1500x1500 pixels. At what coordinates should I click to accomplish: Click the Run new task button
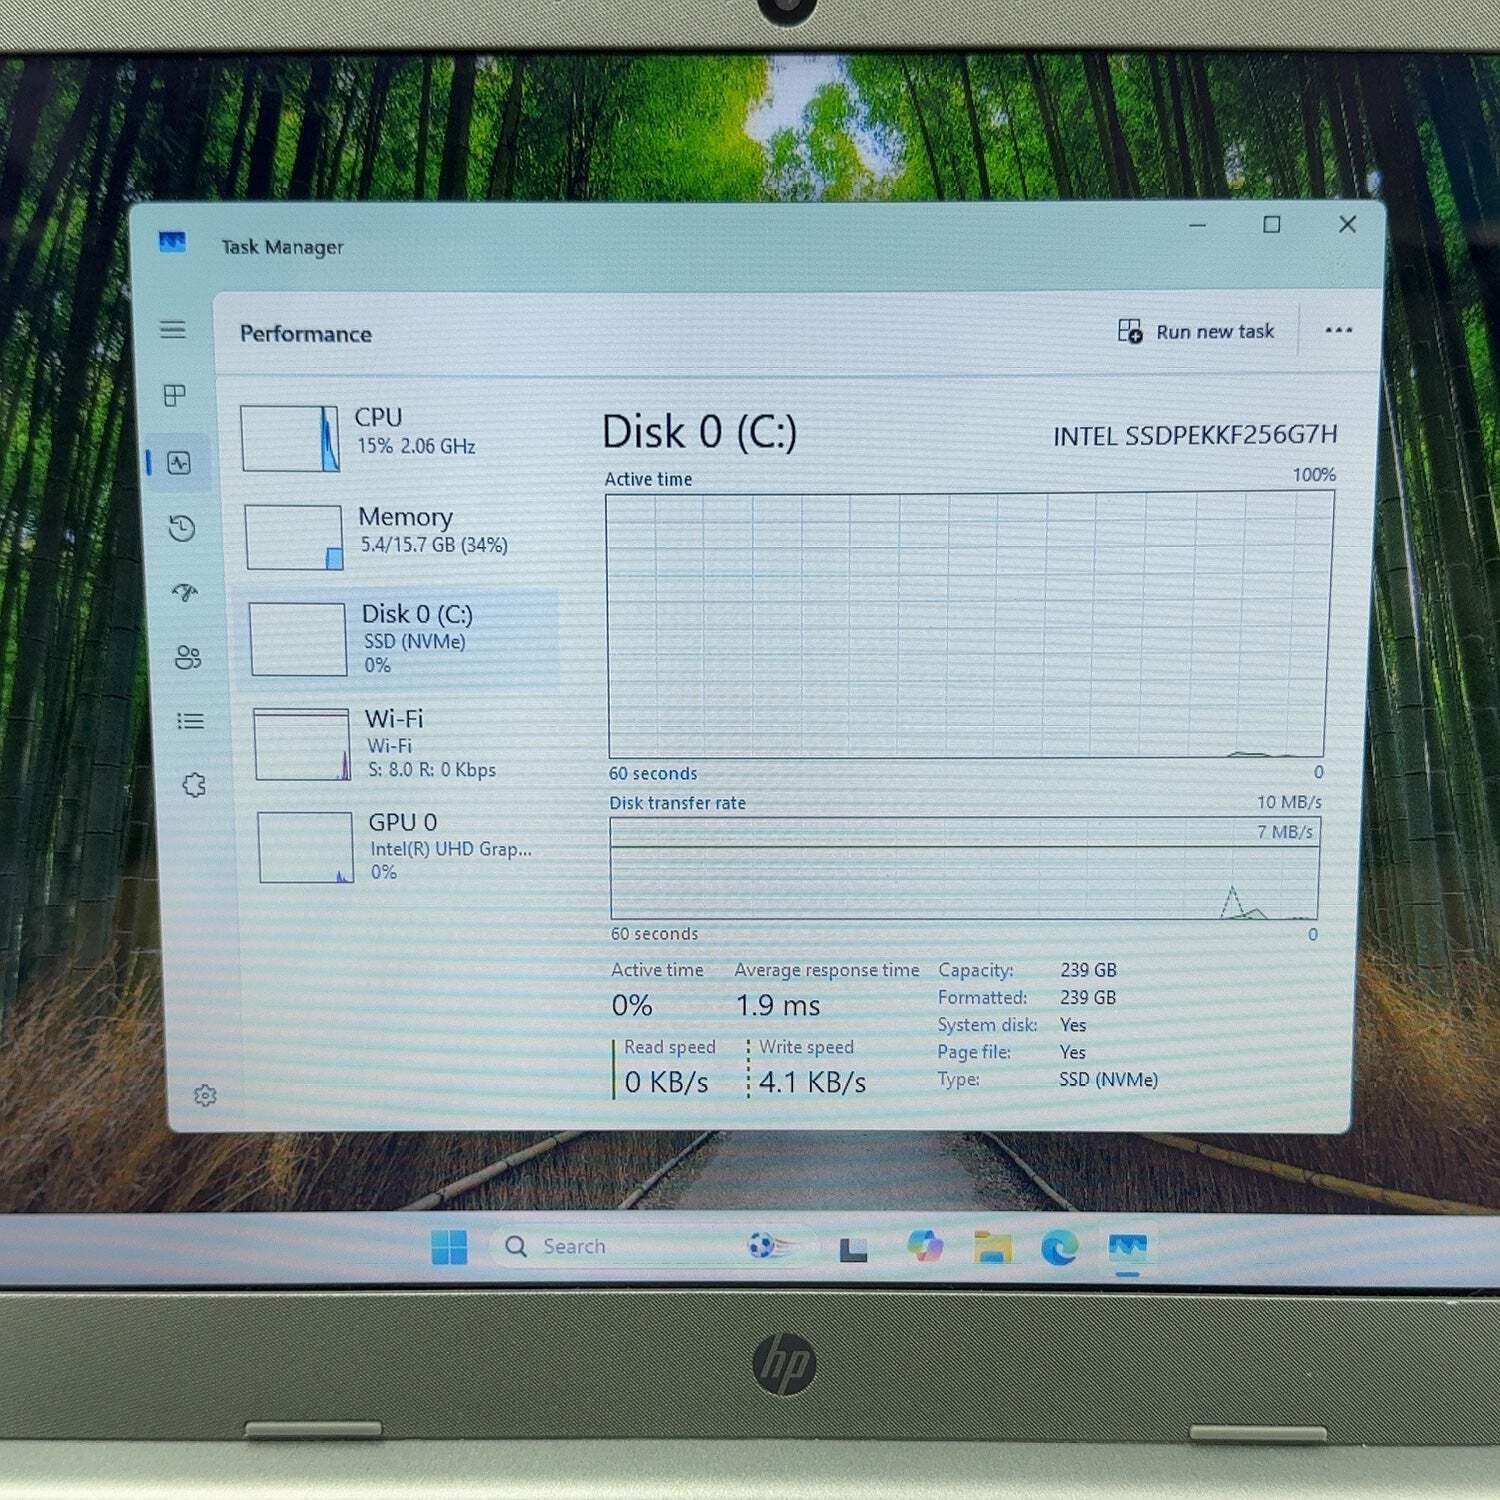click(1196, 331)
